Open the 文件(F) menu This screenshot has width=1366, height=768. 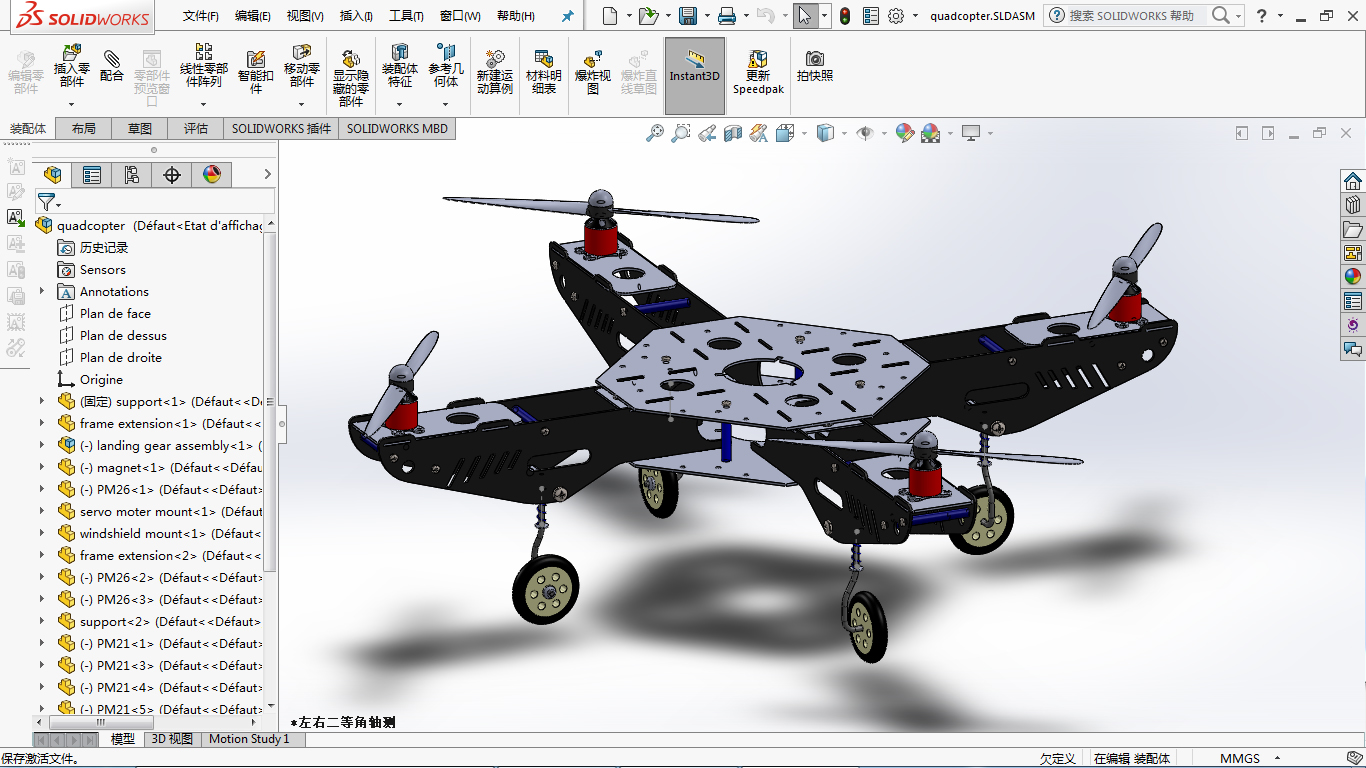pos(201,16)
